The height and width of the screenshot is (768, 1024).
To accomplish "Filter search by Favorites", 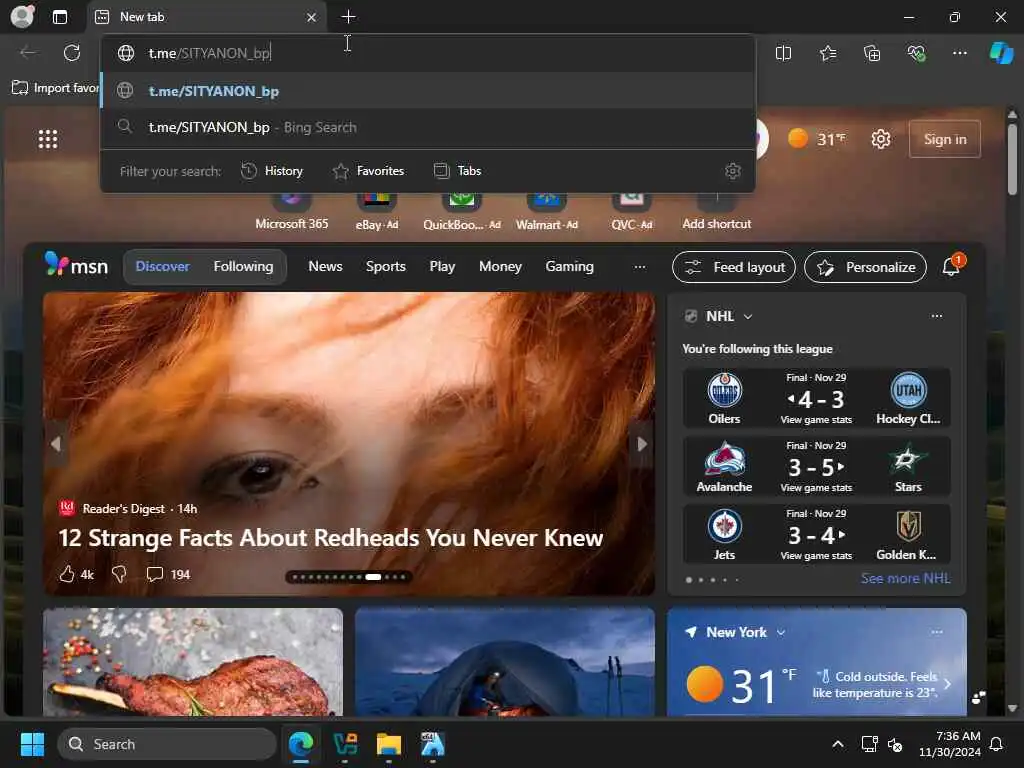I will tap(369, 171).
